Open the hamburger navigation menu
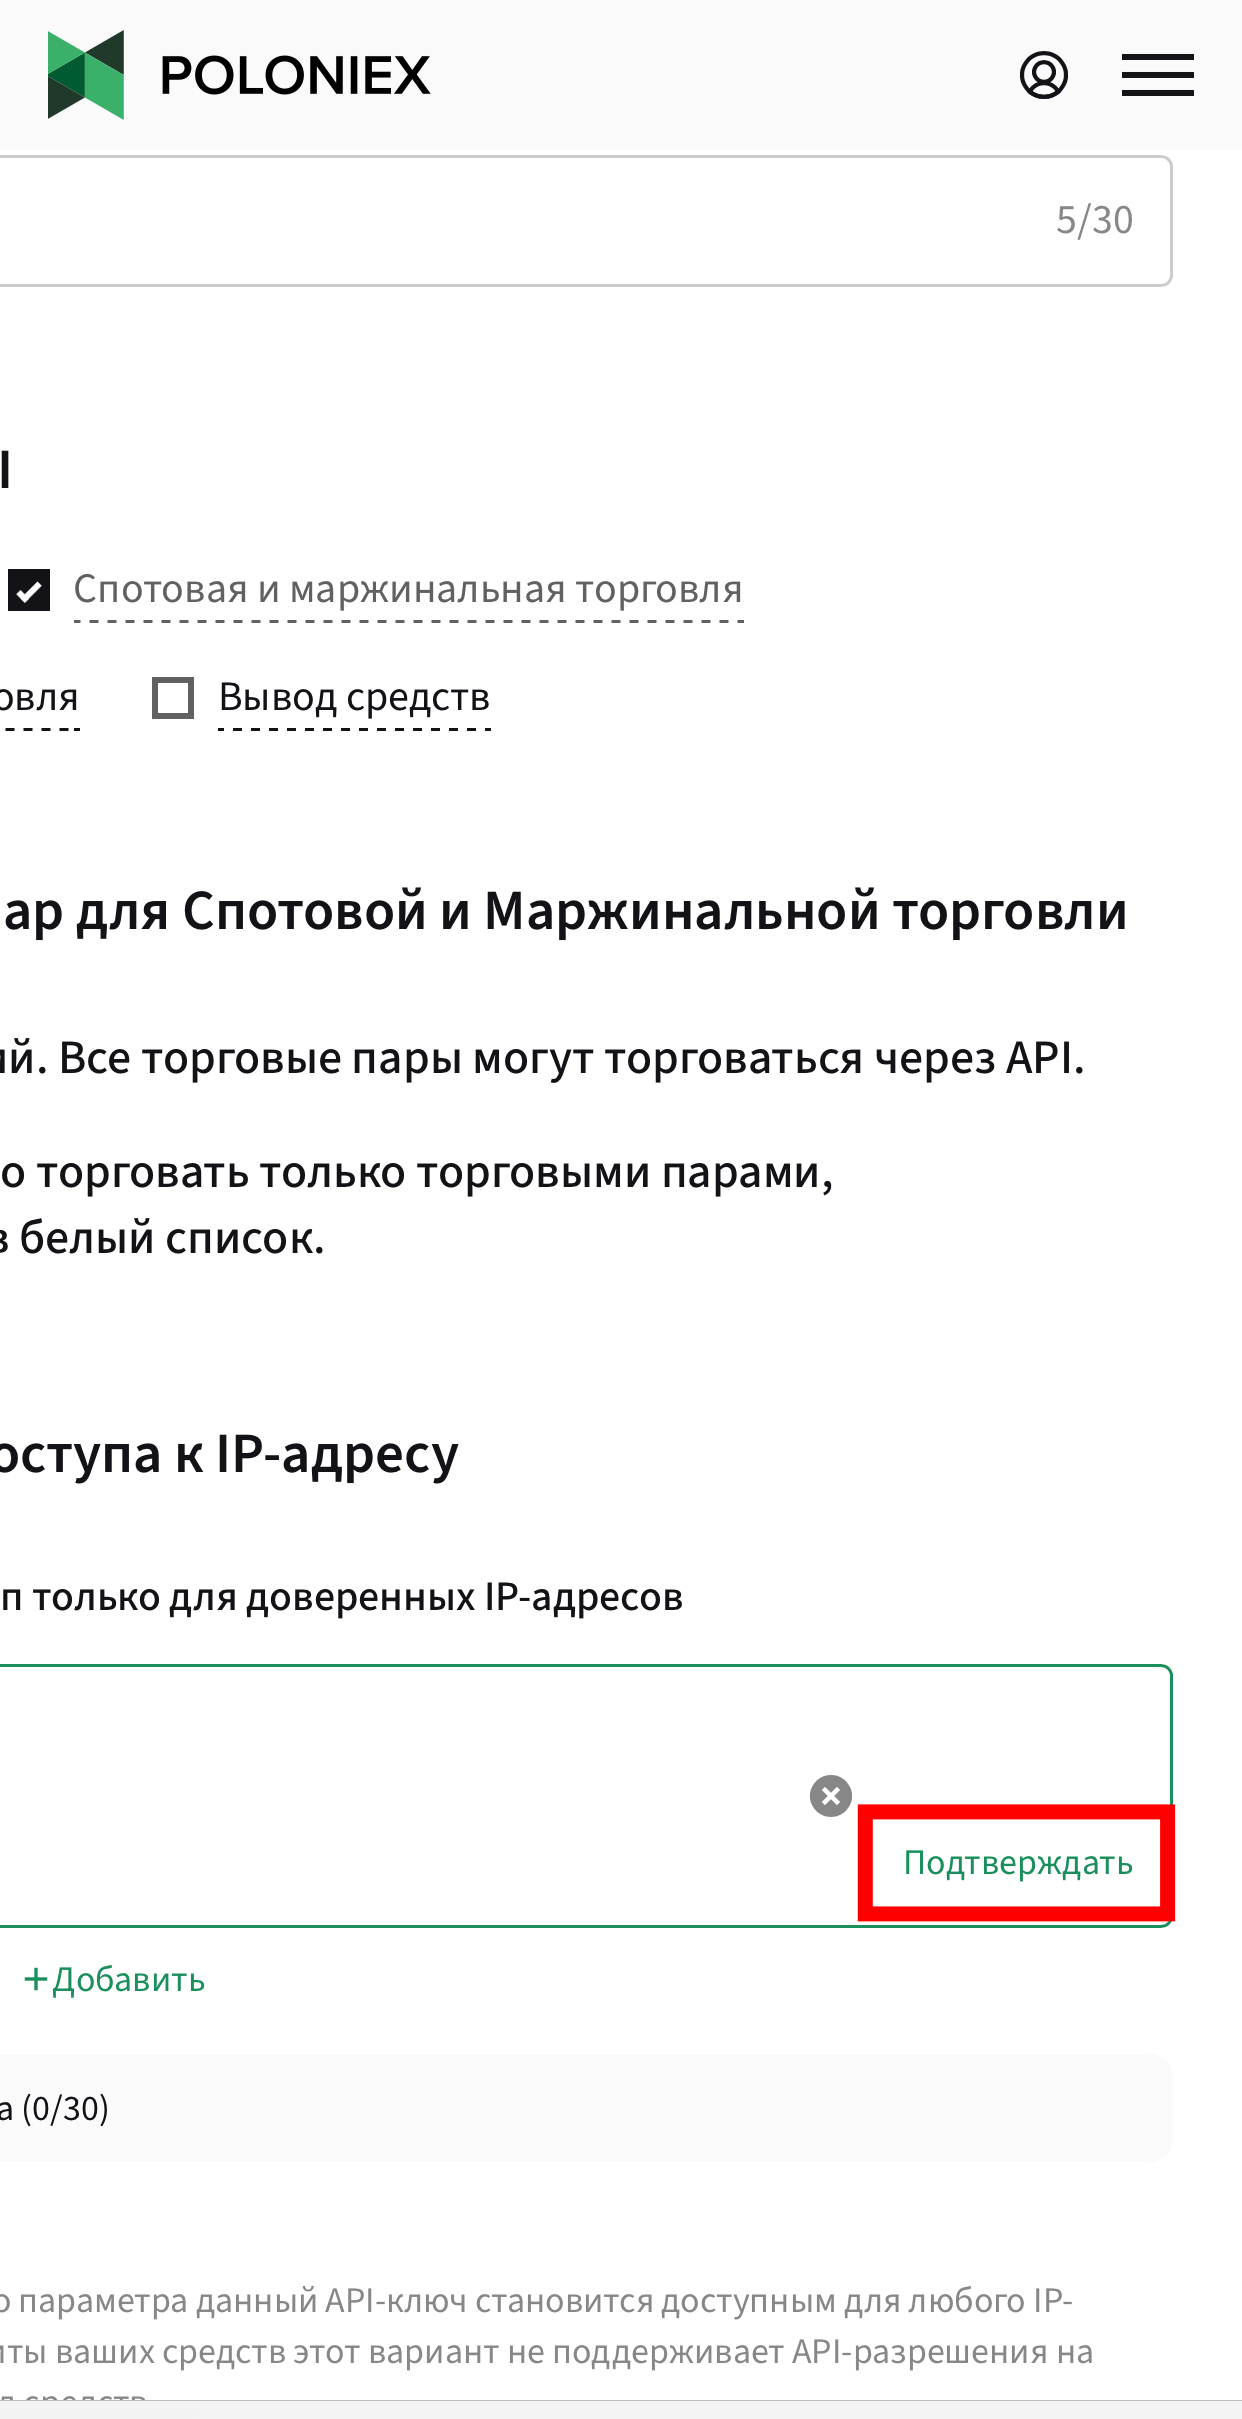1242x2419 pixels. coord(1157,75)
